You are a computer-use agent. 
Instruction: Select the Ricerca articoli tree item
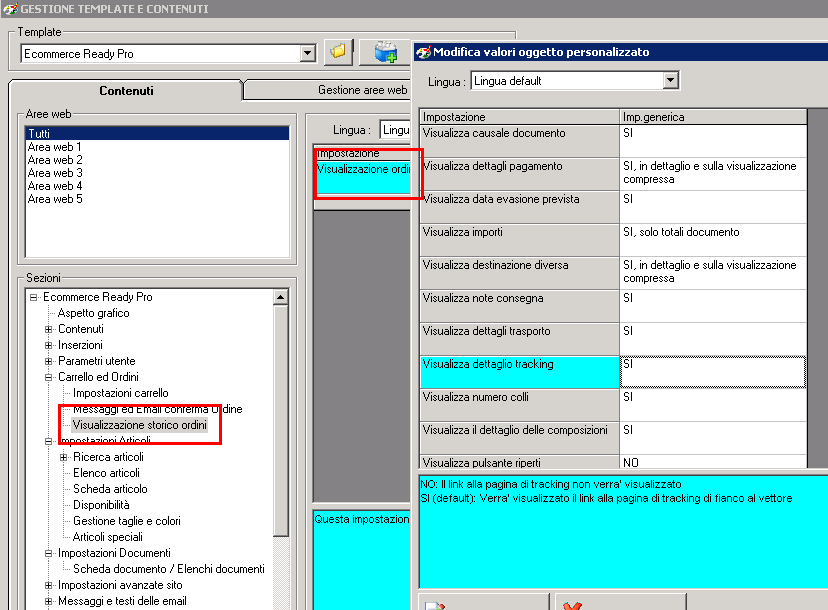pyautogui.click(x=108, y=457)
